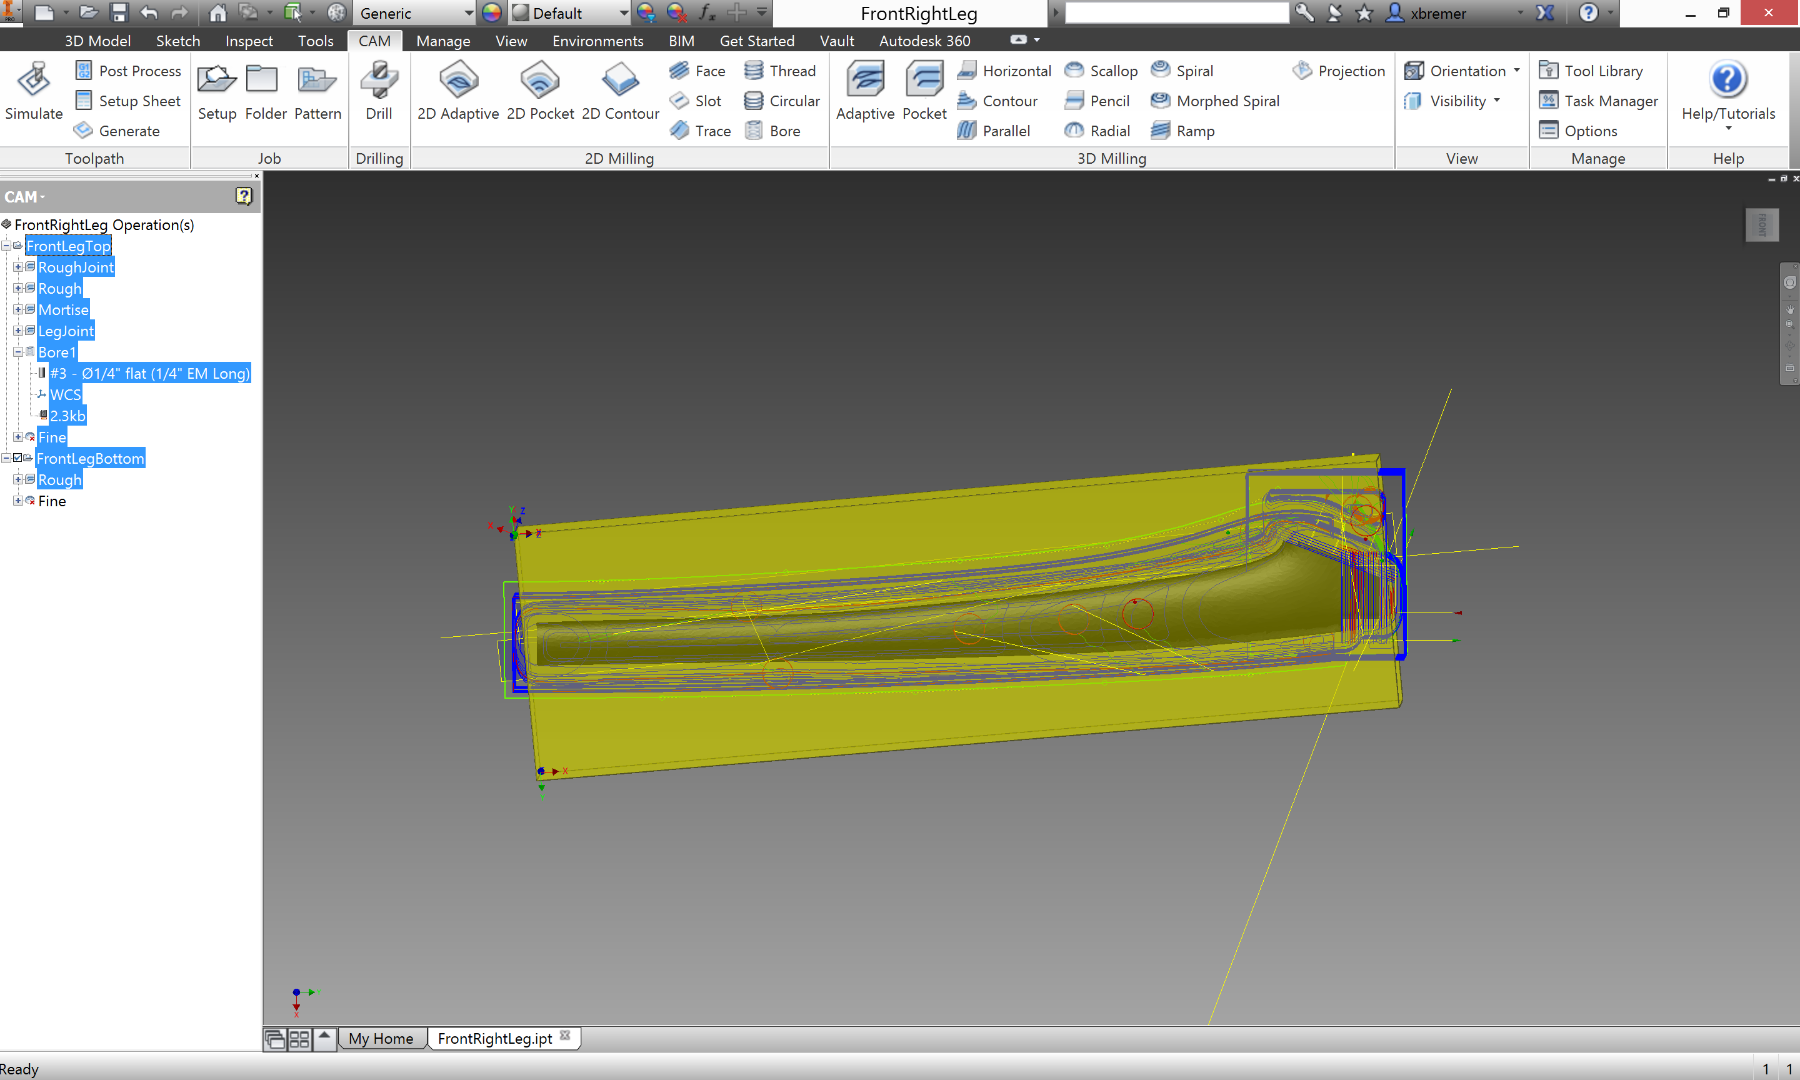This screenshot has width=1800, height=1080.
Task: Sign in as user xbremer
Action: coord(1438,13)
